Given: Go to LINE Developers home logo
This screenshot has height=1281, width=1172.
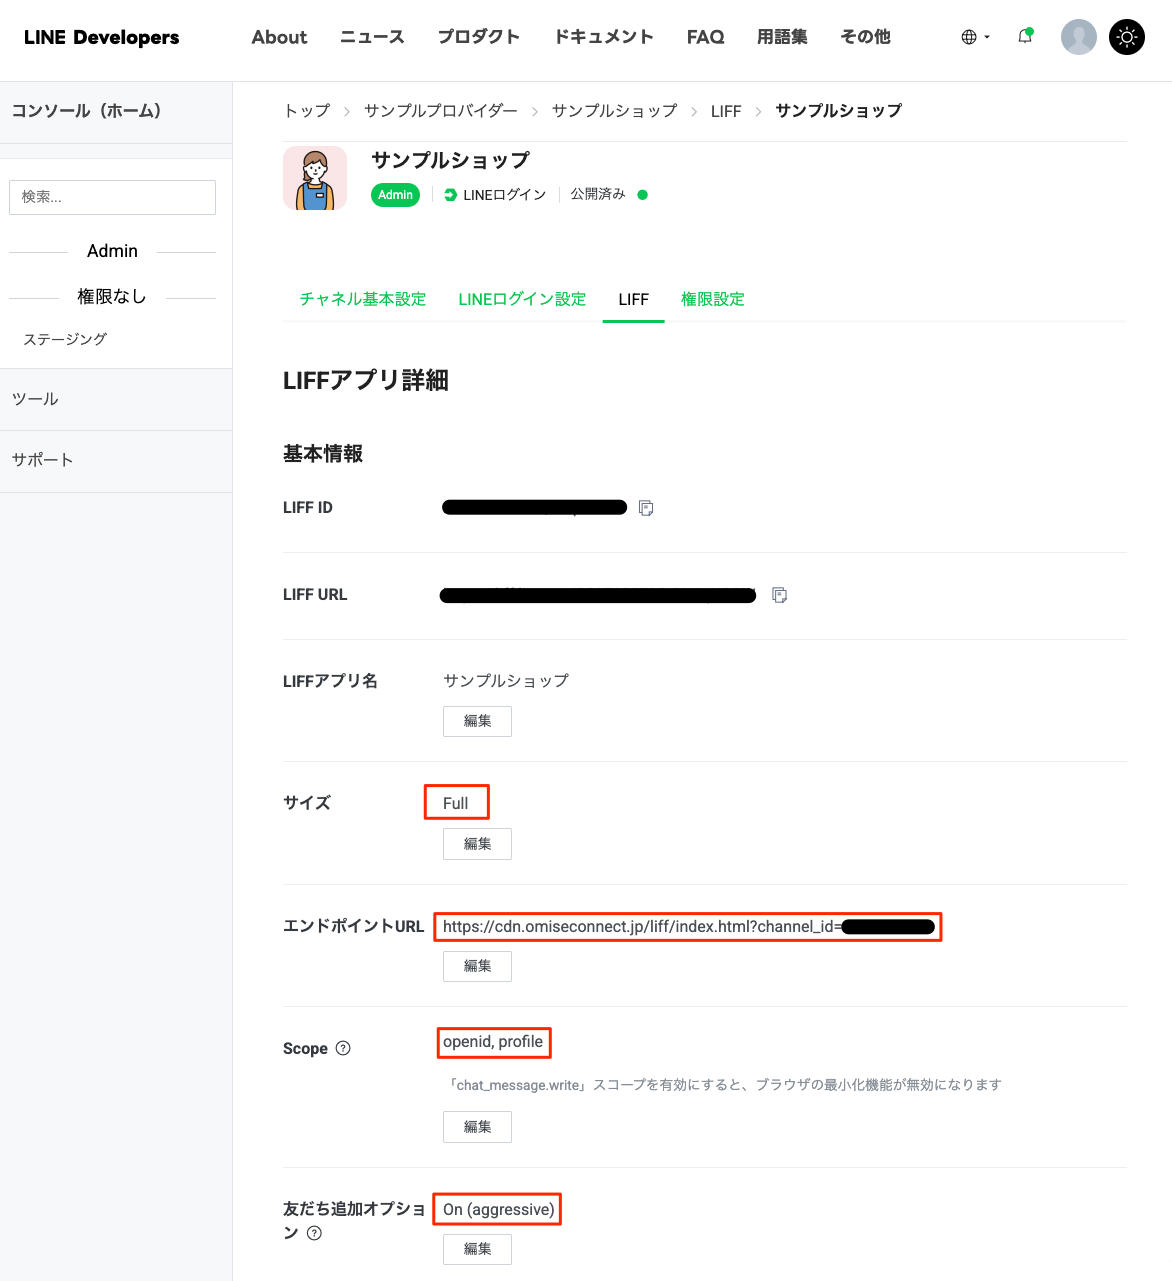Looking at the screenshot, I should click(102, 37).
